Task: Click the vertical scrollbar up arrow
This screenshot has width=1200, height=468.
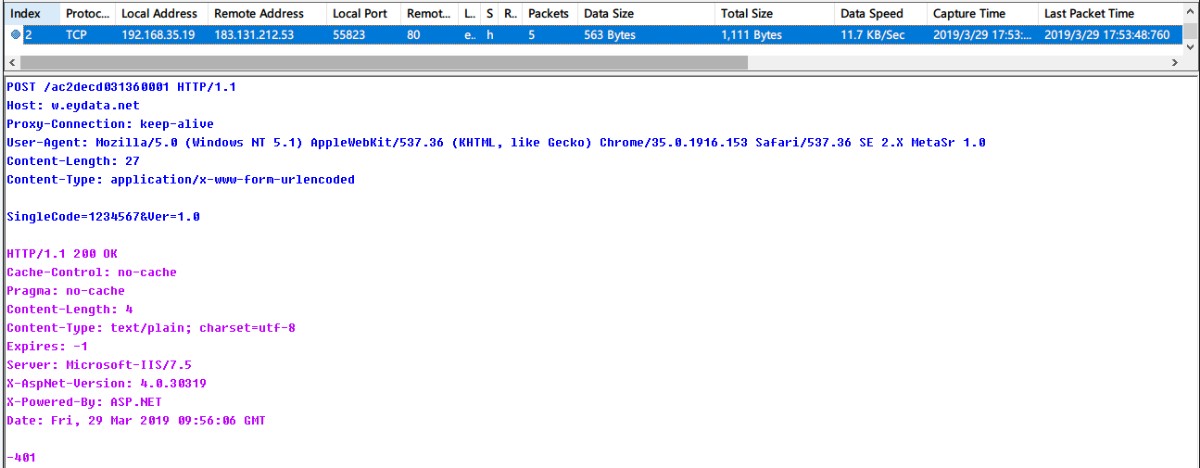Action: point(1190,12)
